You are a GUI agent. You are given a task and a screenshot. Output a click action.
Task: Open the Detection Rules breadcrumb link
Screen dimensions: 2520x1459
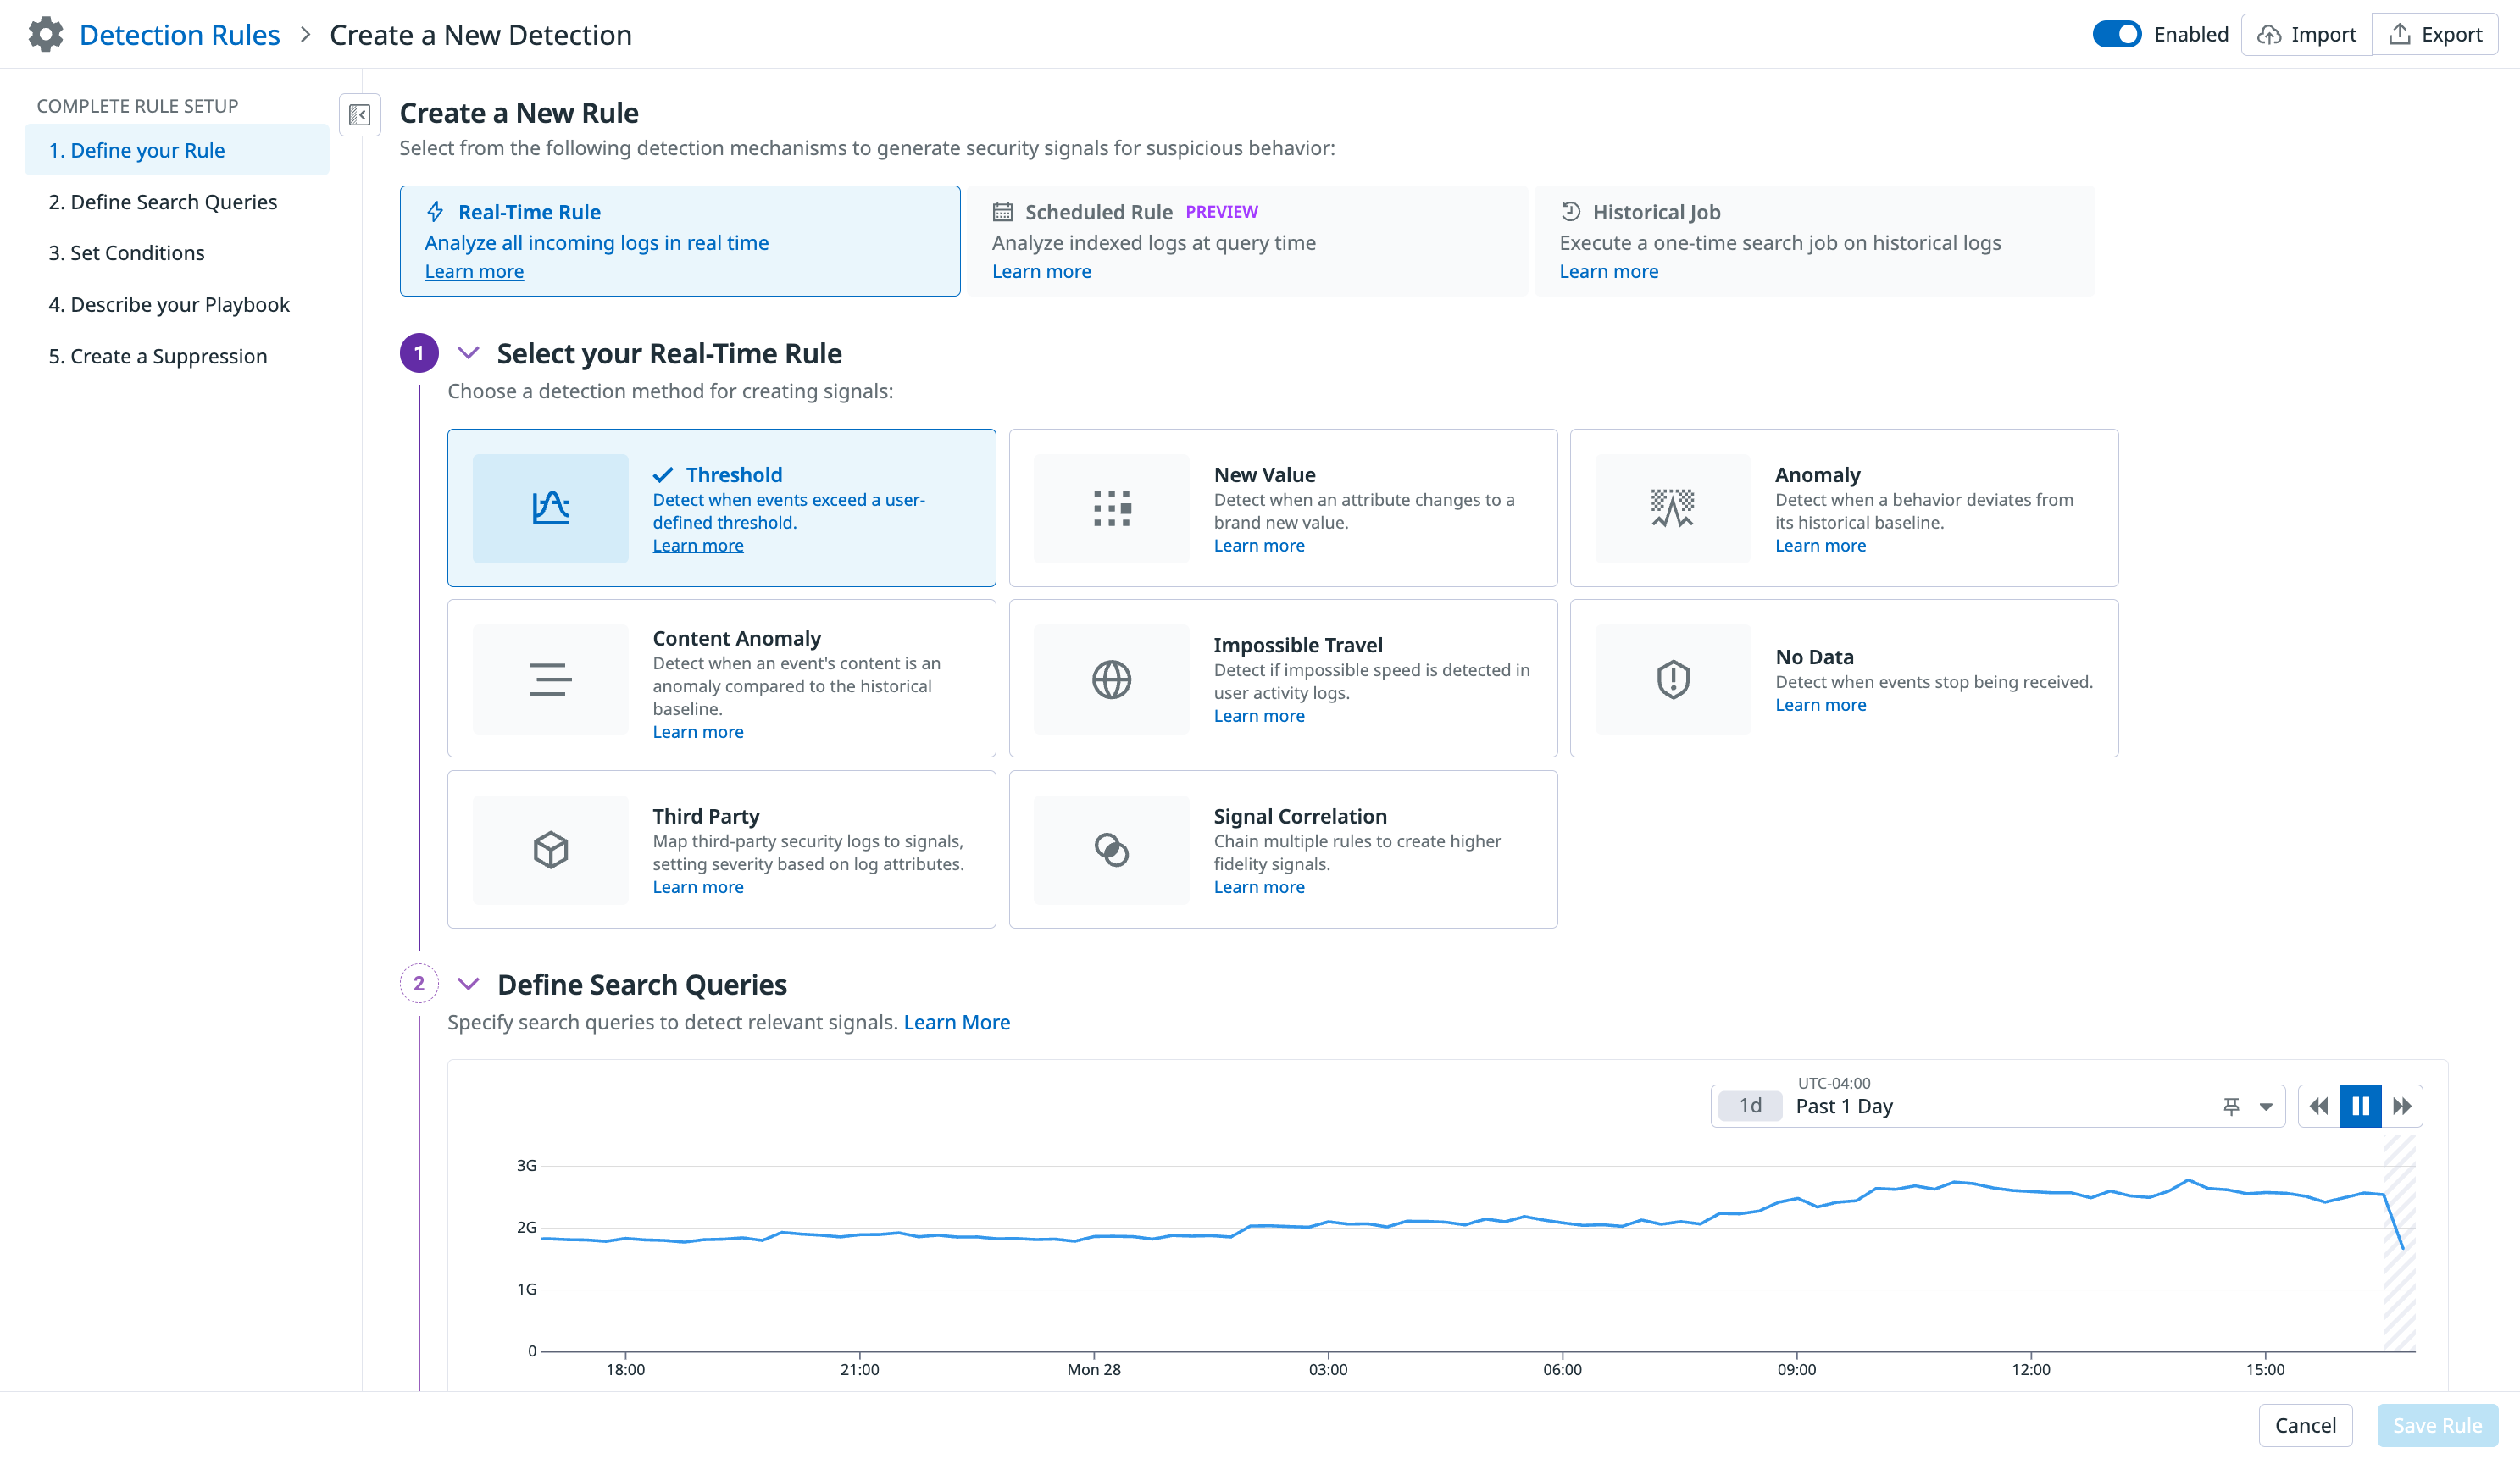179,35
